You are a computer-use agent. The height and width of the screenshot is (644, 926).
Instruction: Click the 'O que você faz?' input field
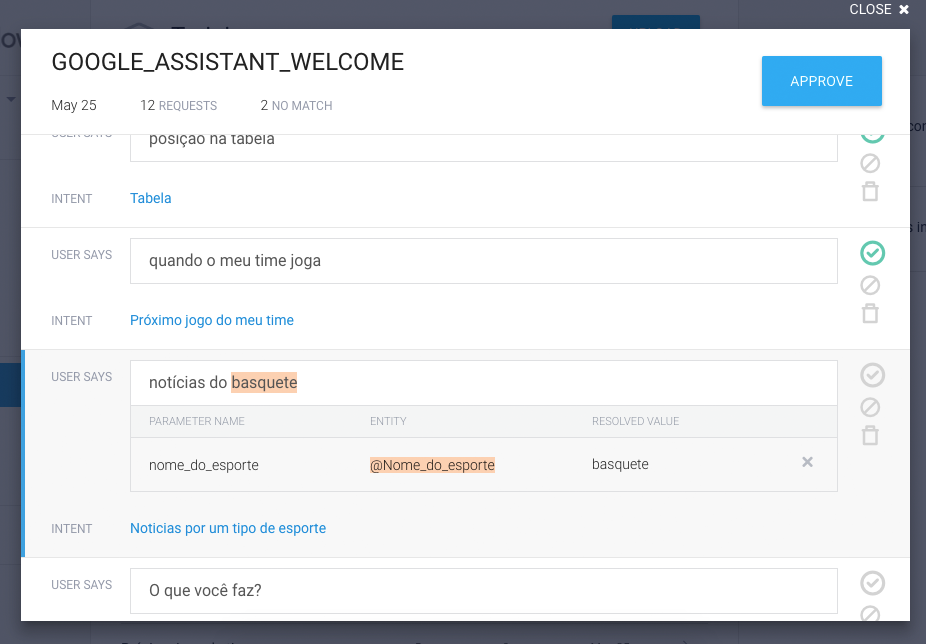point(484,591)
